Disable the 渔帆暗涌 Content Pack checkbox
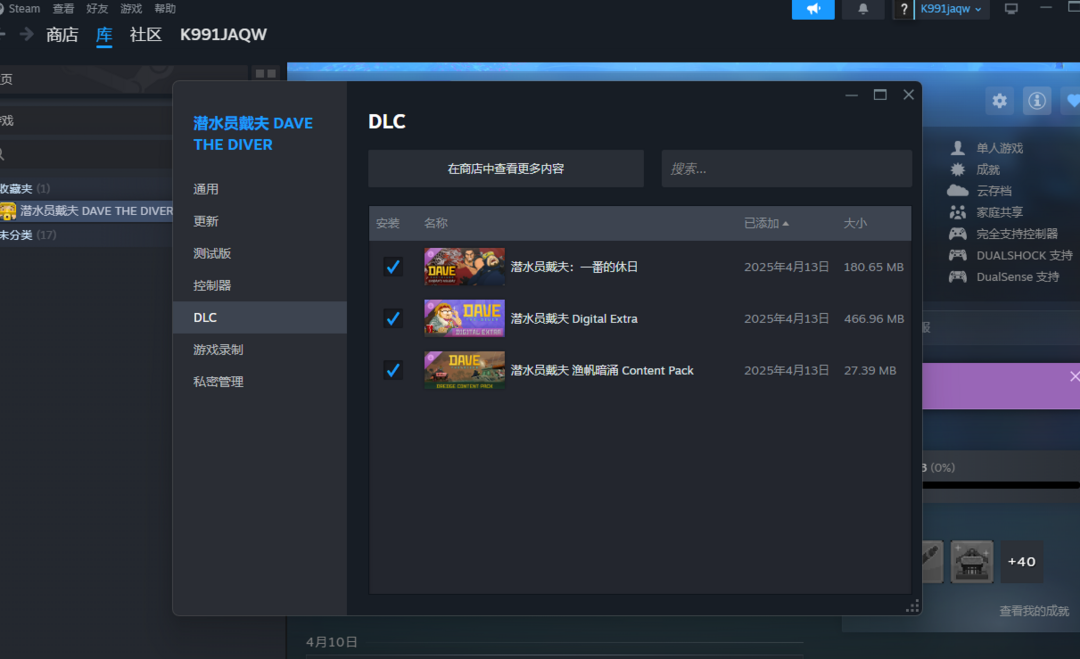1080x659 pixels. point(393,370)
